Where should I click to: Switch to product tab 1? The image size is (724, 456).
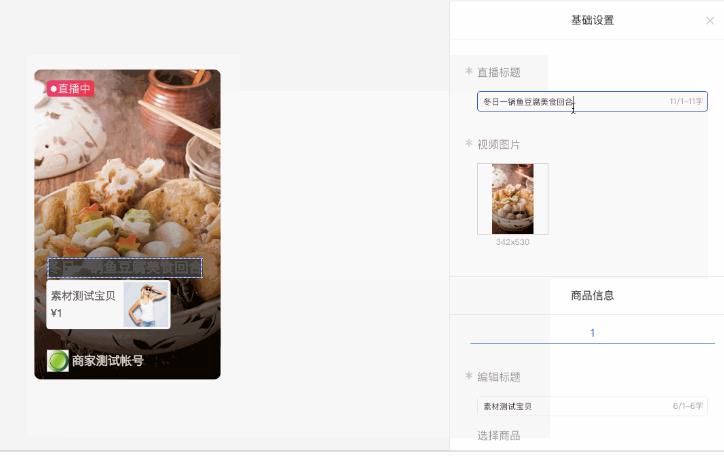coord(592,333)
